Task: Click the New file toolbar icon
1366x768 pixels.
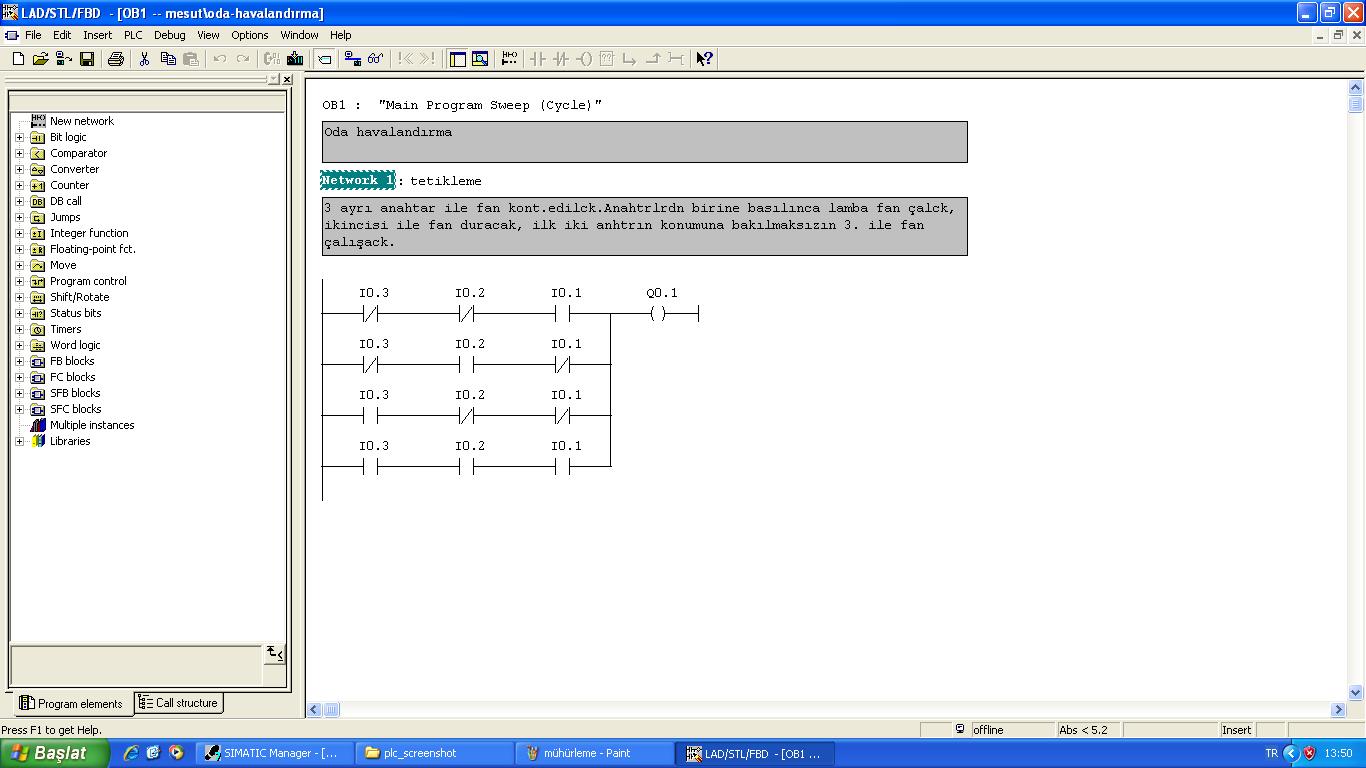Action: [x=18, y=59]
